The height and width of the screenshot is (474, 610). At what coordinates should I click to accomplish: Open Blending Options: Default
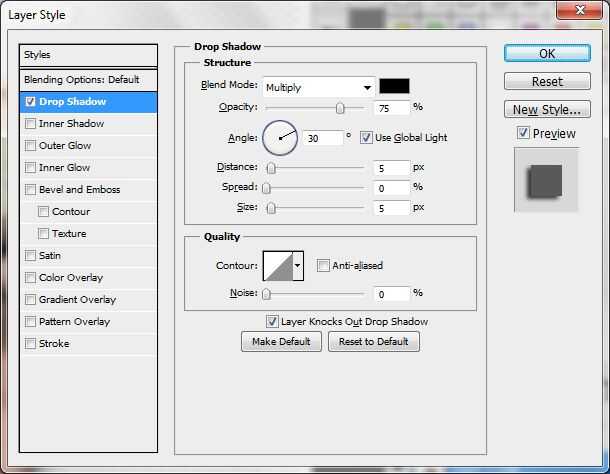pos(88,80)
